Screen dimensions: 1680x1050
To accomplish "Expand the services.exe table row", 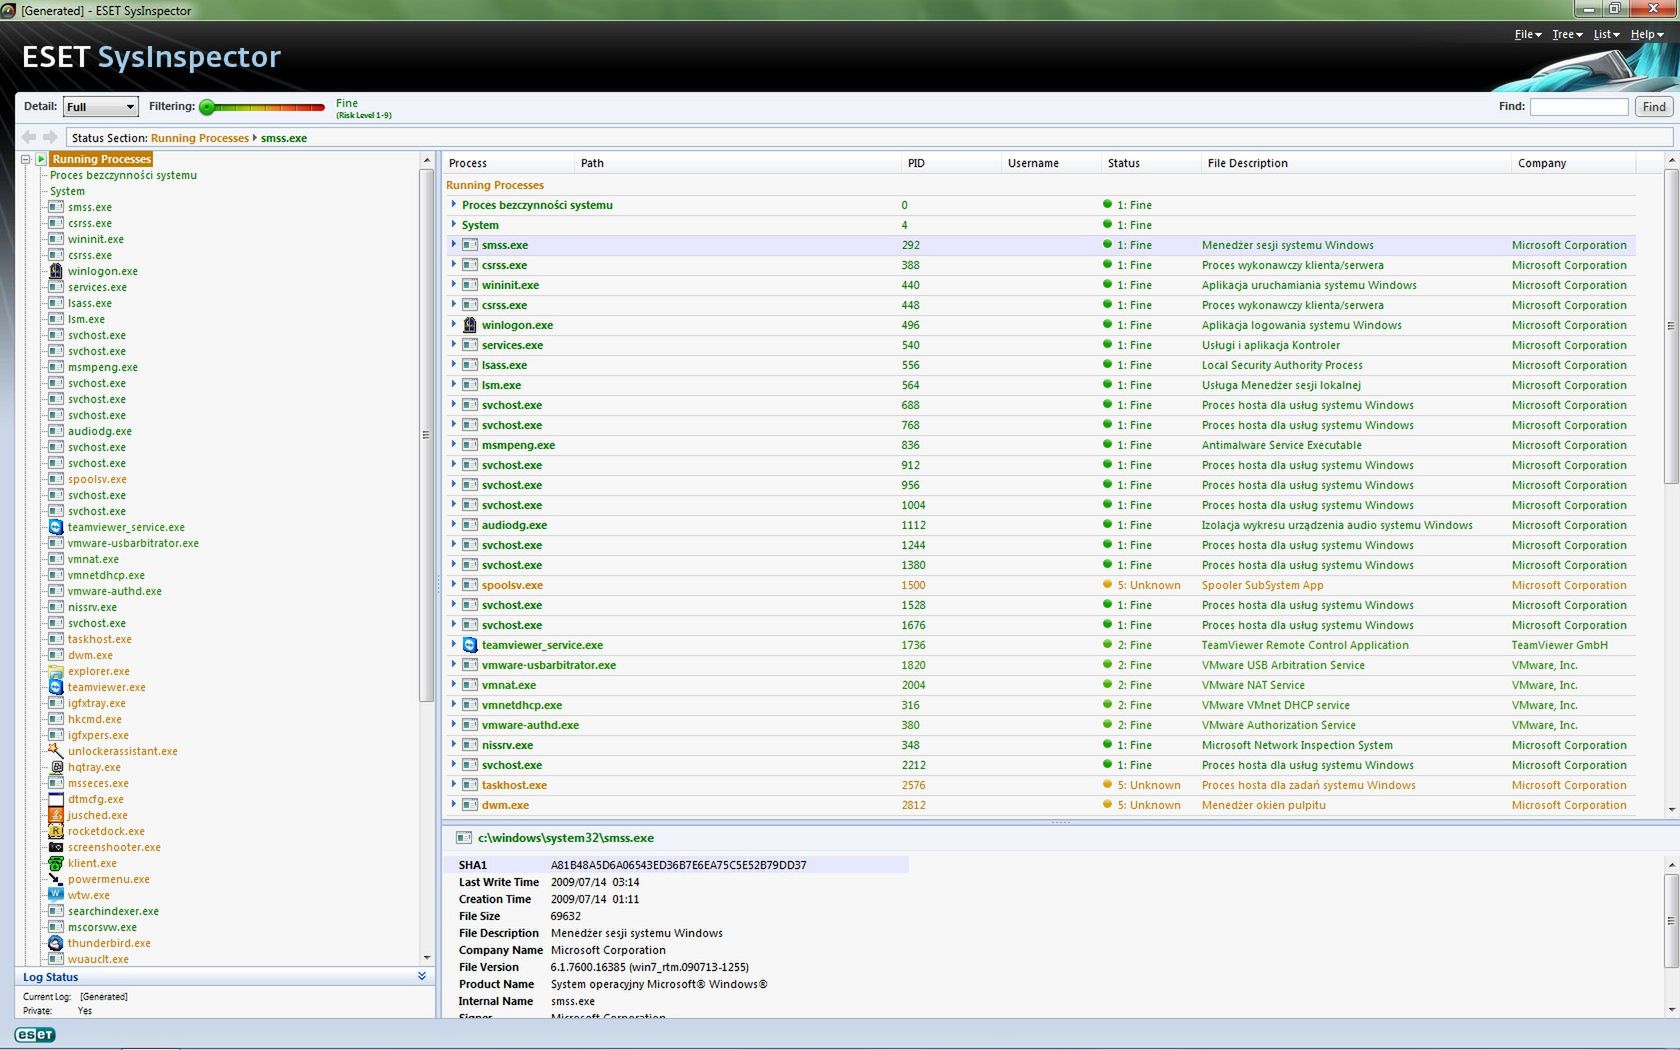I will [453, 344].
